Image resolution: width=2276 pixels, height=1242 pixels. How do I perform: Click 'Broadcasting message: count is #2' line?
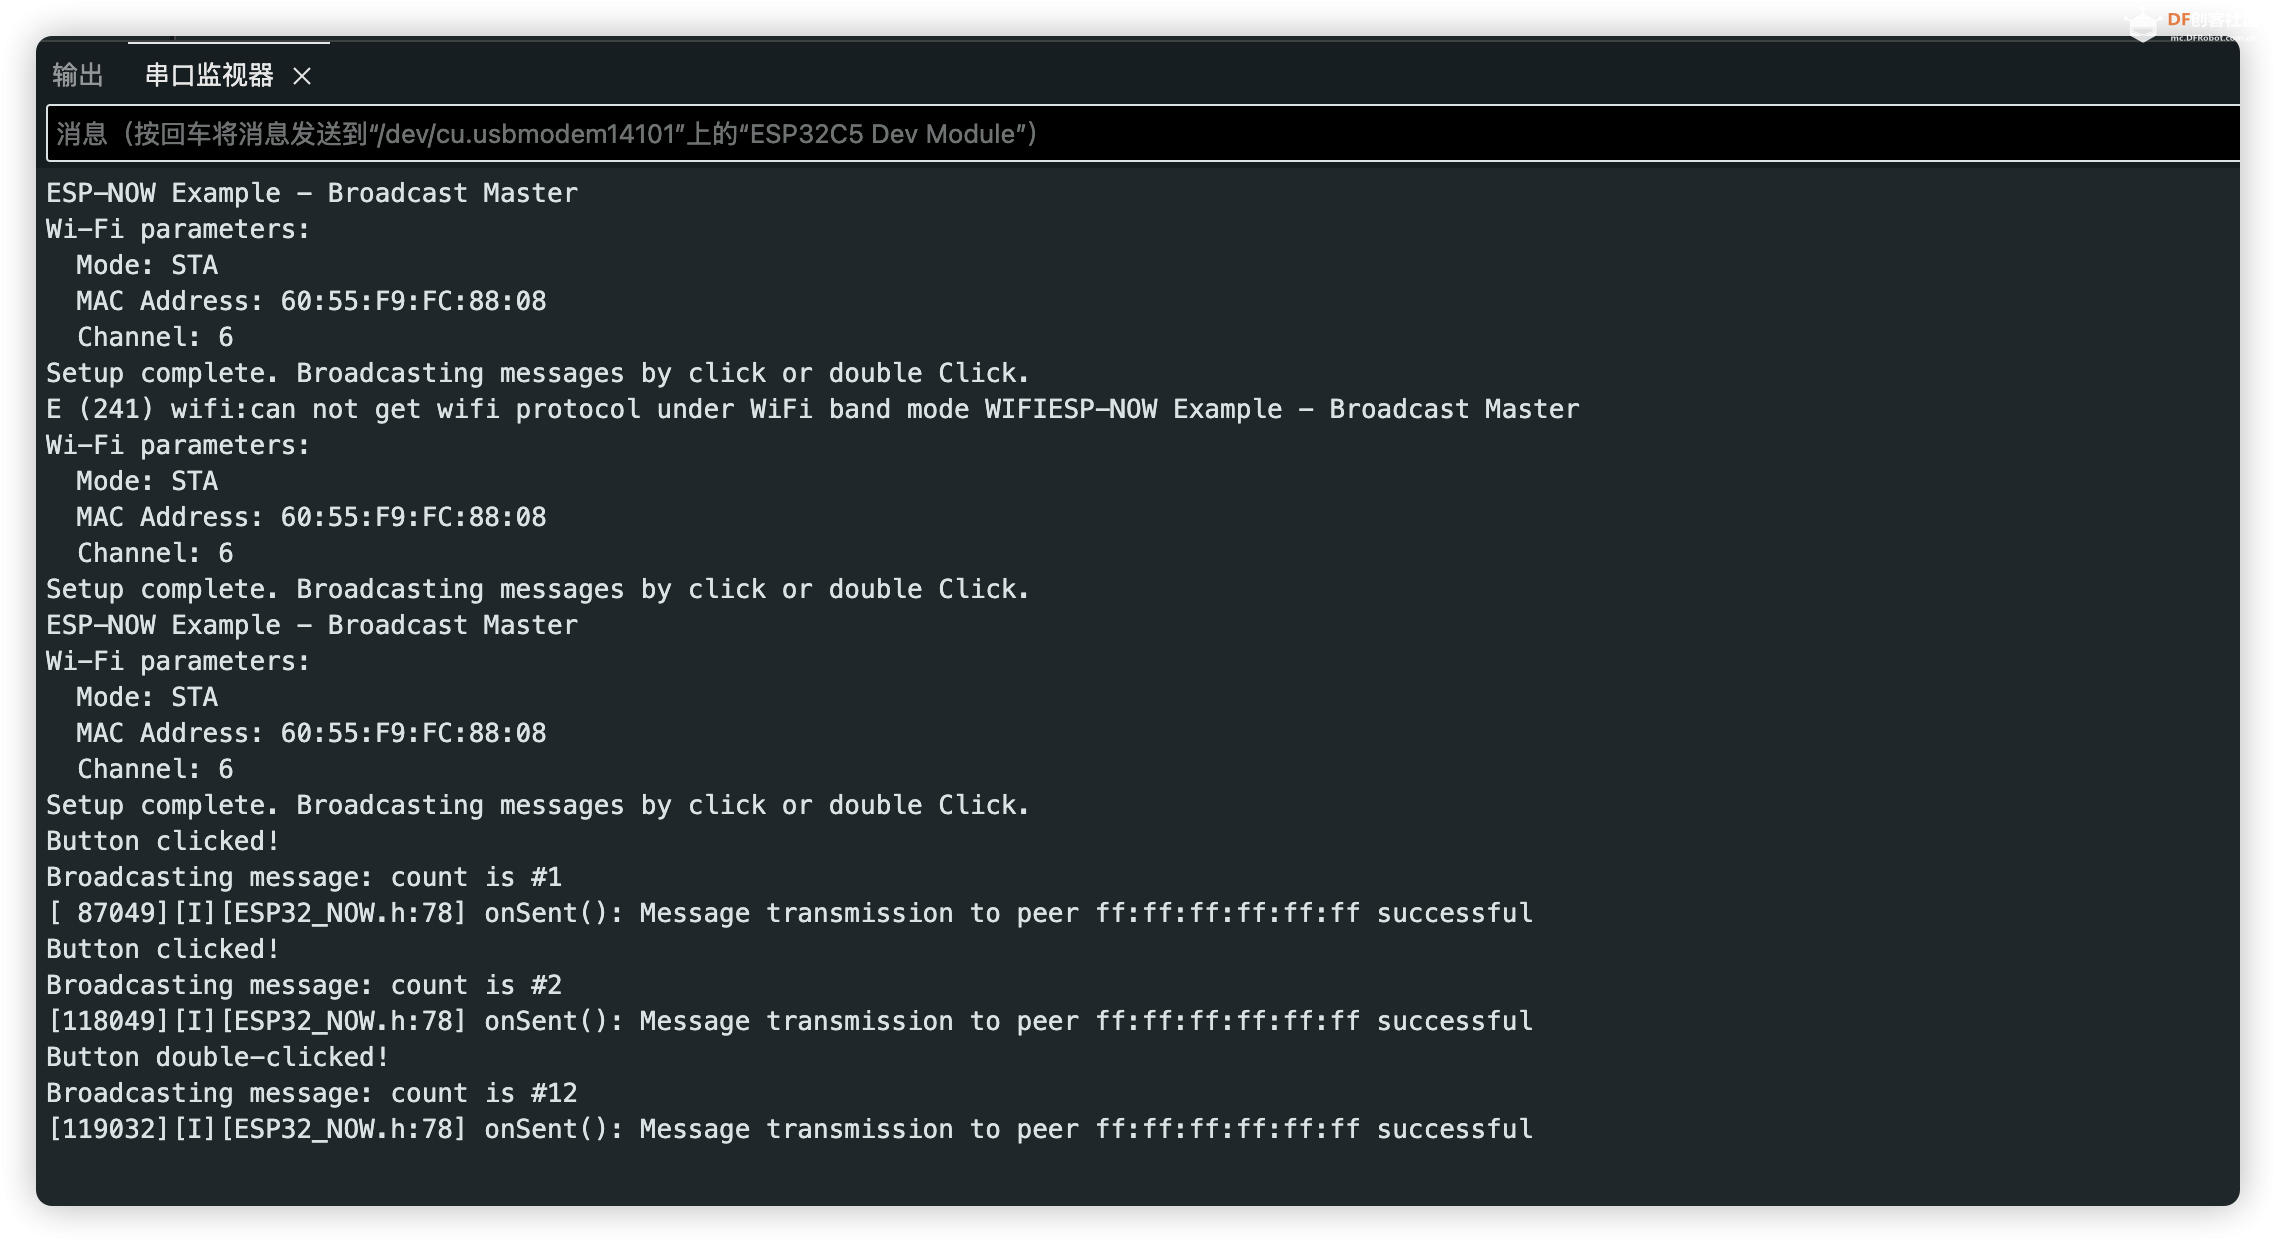pyautogui.click(x=304, y=985)
